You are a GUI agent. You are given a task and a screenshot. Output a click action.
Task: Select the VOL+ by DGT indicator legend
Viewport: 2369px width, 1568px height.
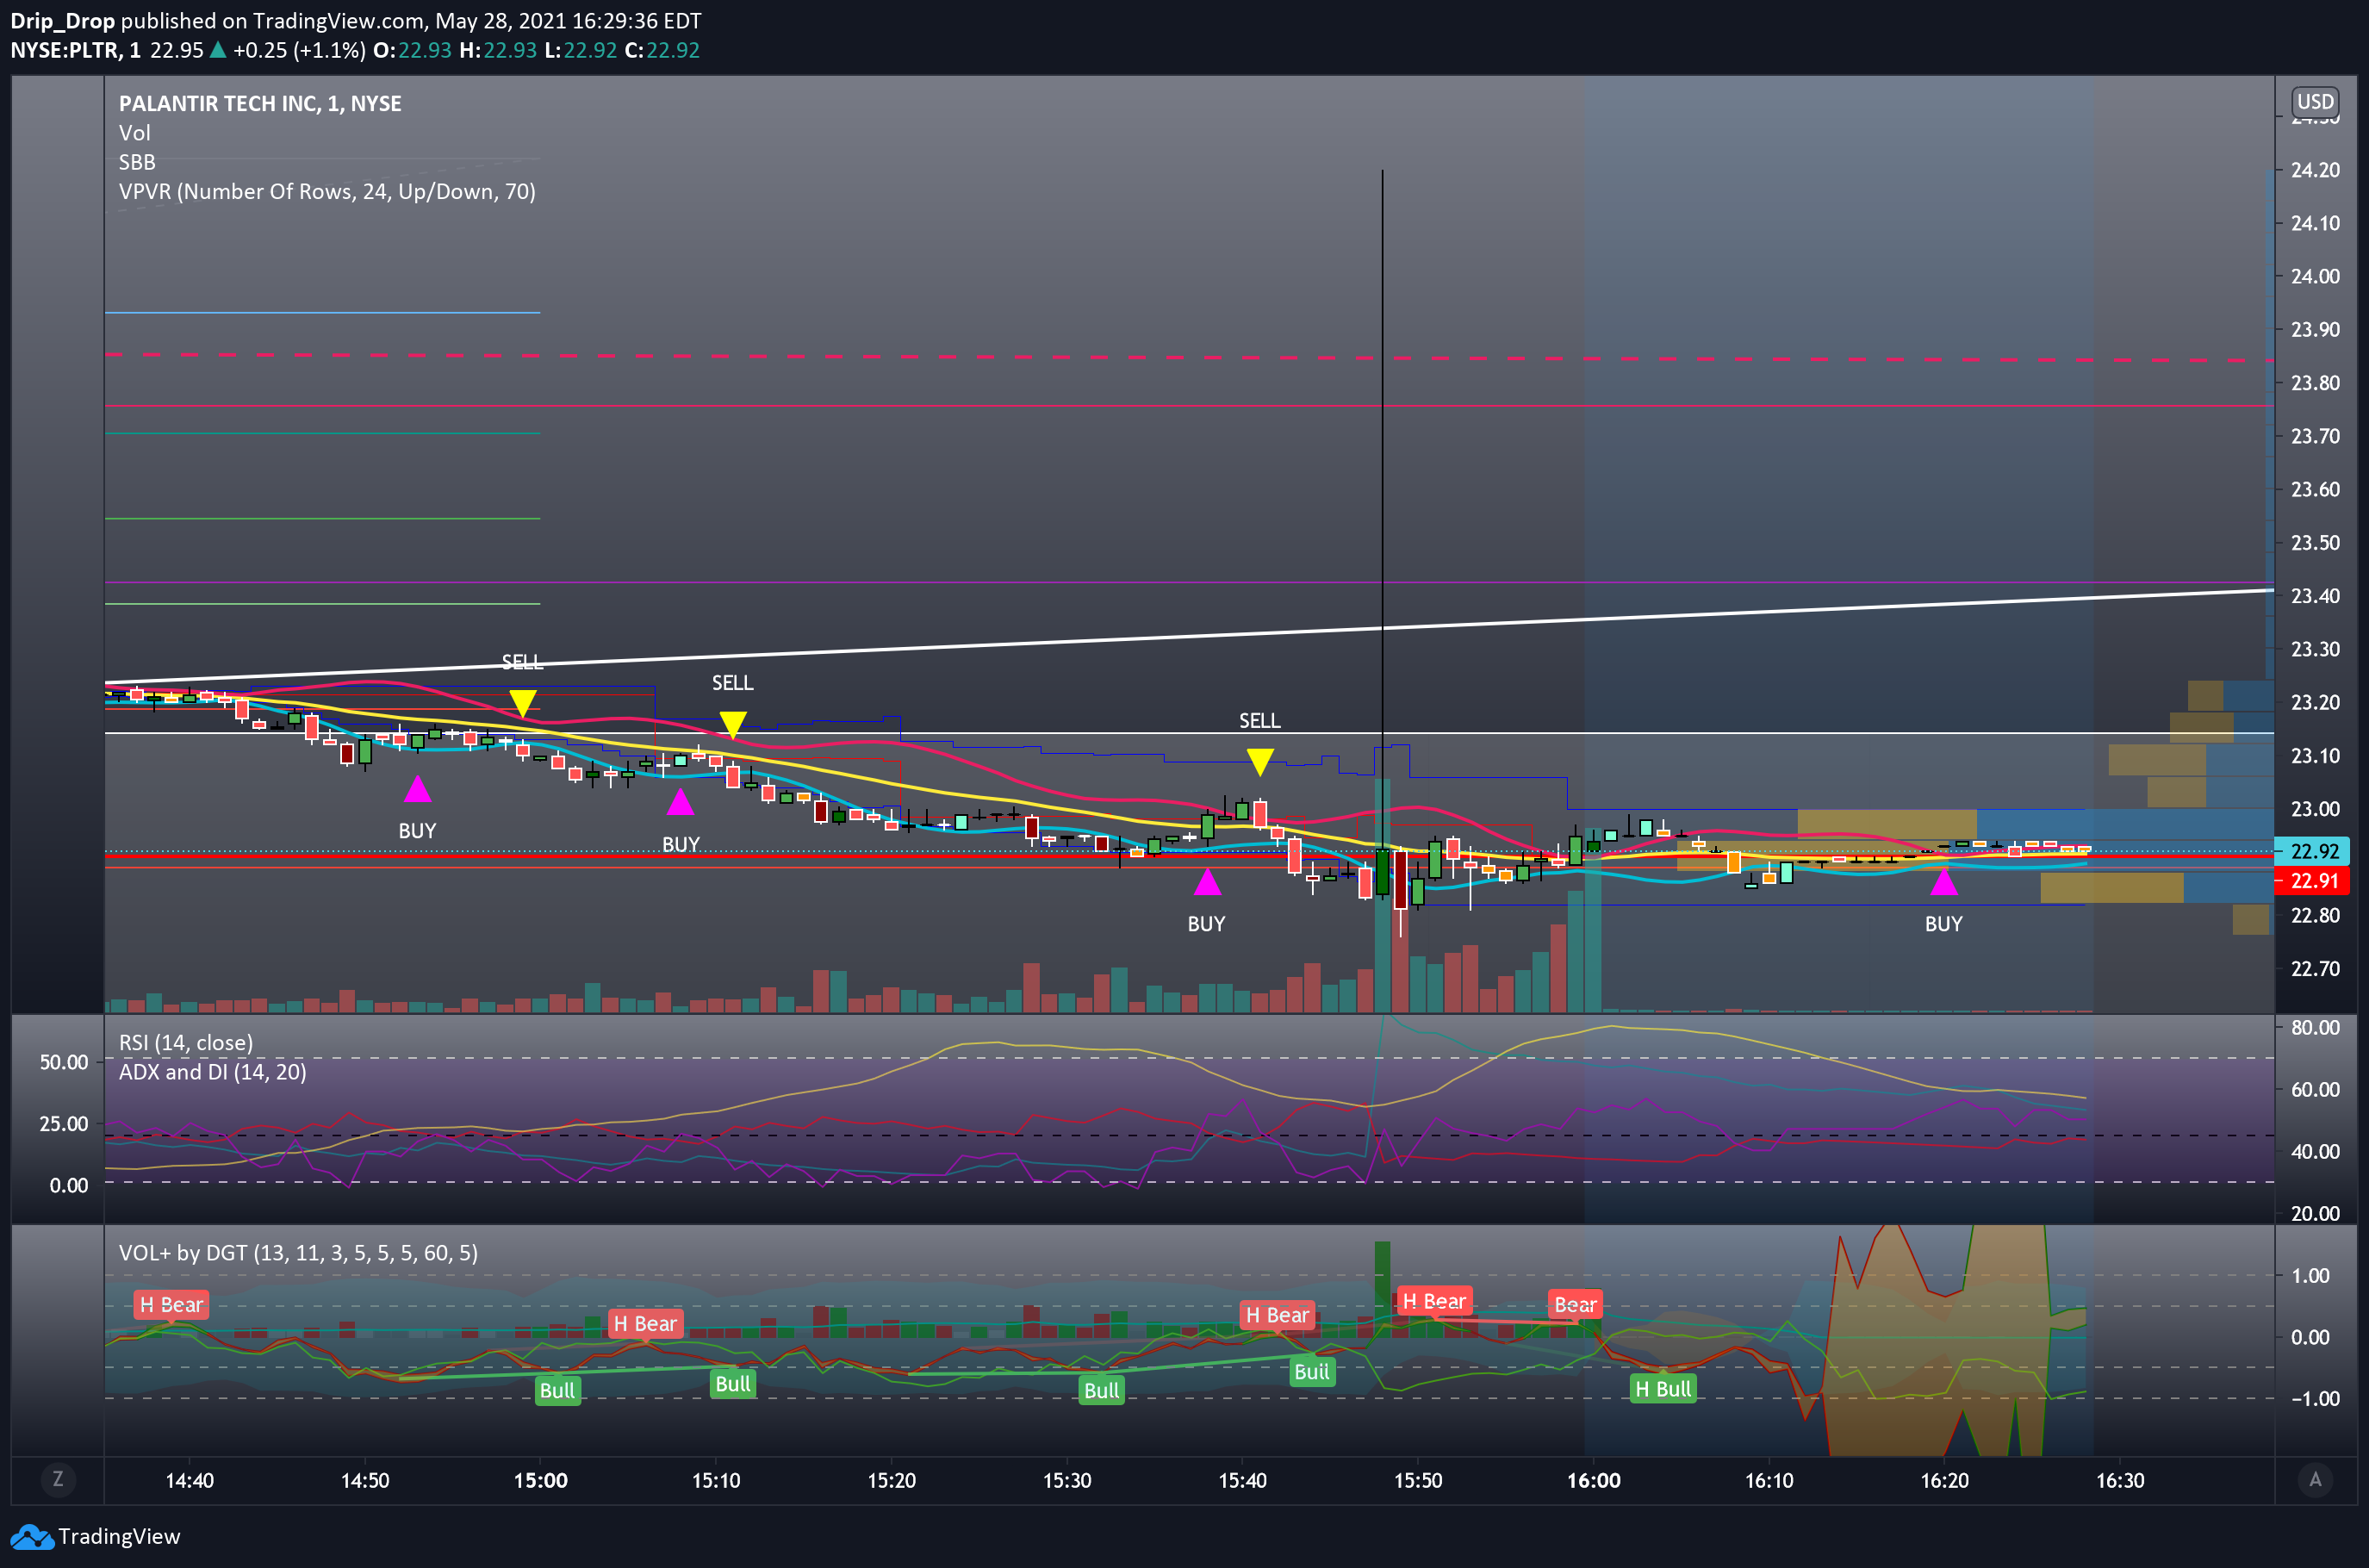pyautogui.click(x=298, y=1253)
